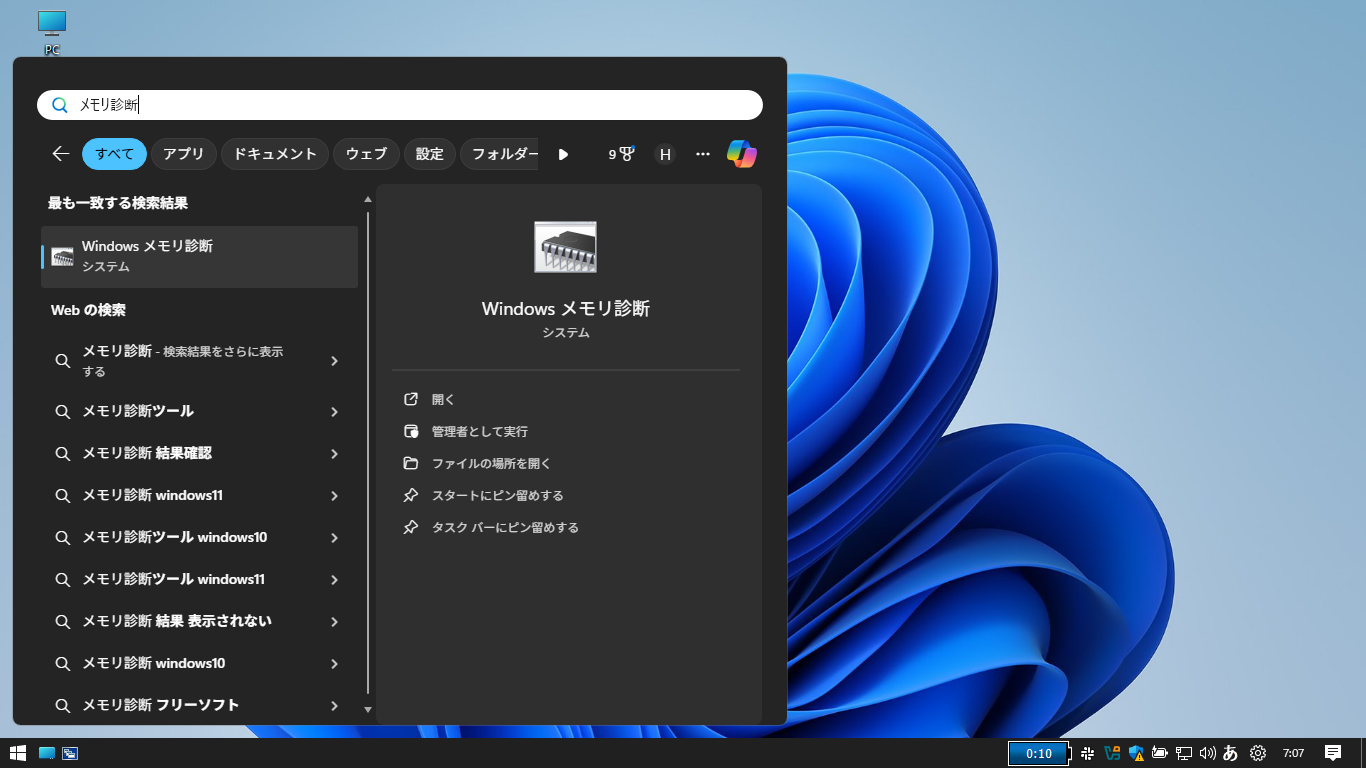Open the blue desktop app on the taskbar
The width and height of the screenshot is (1366, 768).
(x=46, y=753)
